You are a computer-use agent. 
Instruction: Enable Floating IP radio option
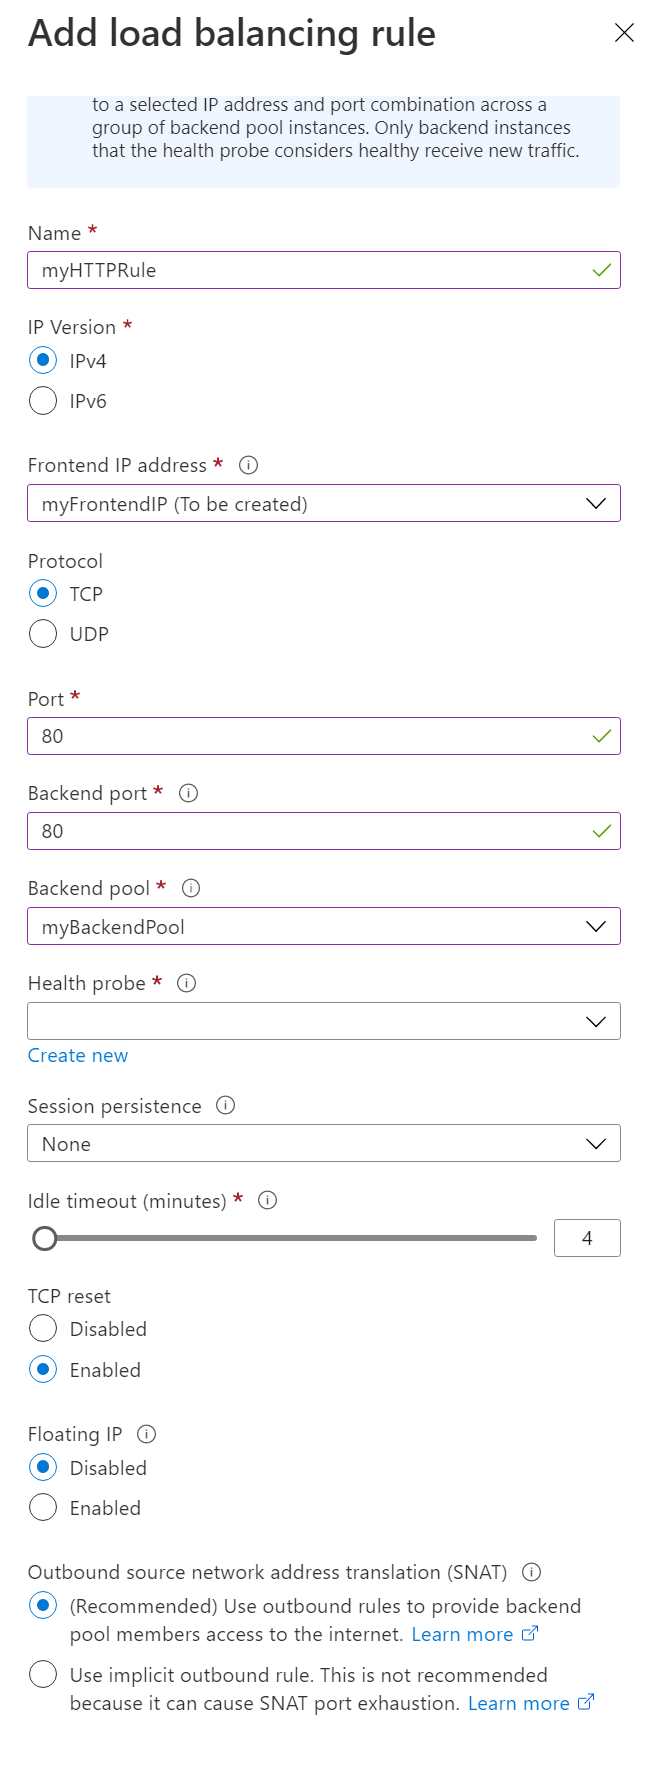(43, 1508)
